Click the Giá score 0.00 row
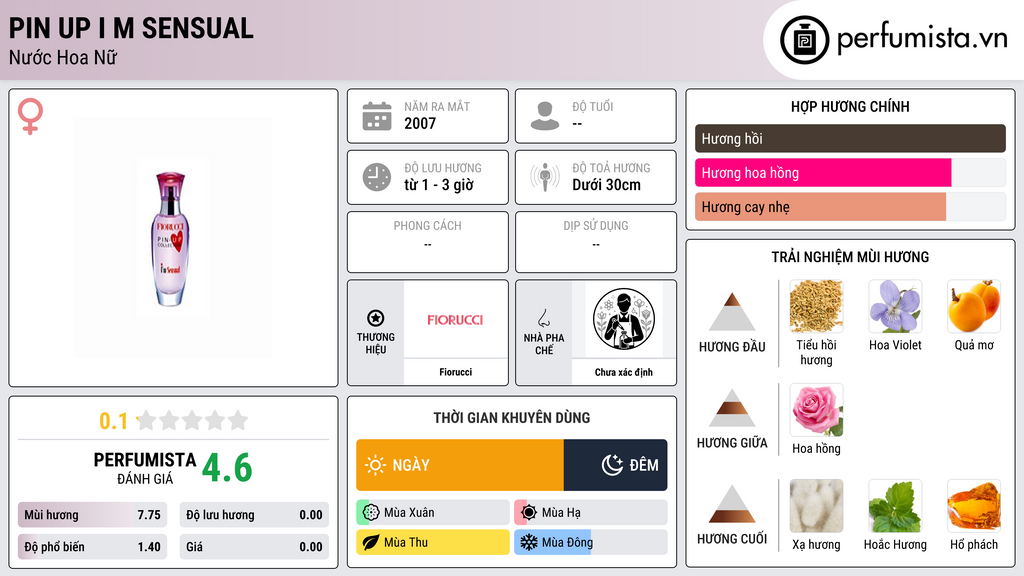 coord(254,547)
